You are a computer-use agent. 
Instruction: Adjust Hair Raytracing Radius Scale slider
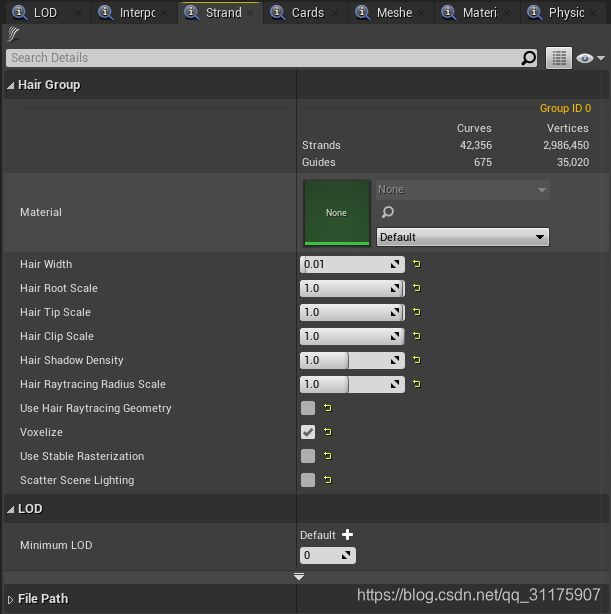352,384
